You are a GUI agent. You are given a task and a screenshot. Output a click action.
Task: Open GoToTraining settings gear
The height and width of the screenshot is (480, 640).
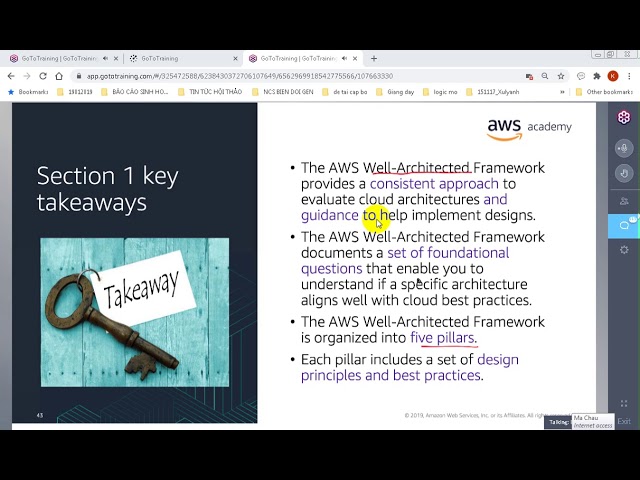tap(624, 250)
